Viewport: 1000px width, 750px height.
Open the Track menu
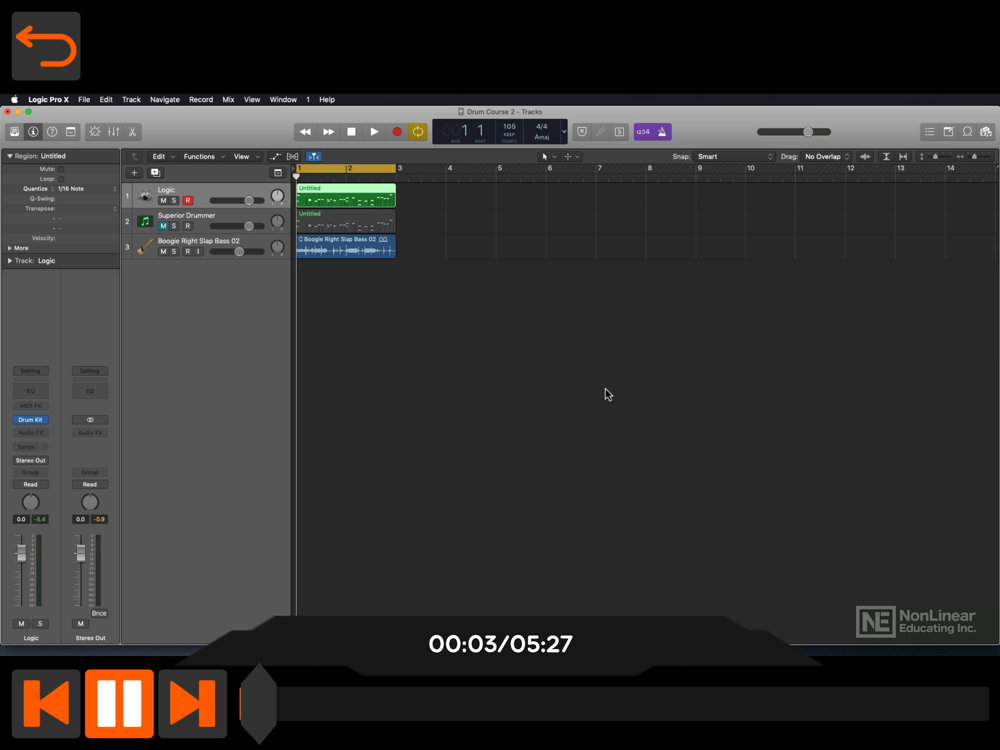click(131, 99)
